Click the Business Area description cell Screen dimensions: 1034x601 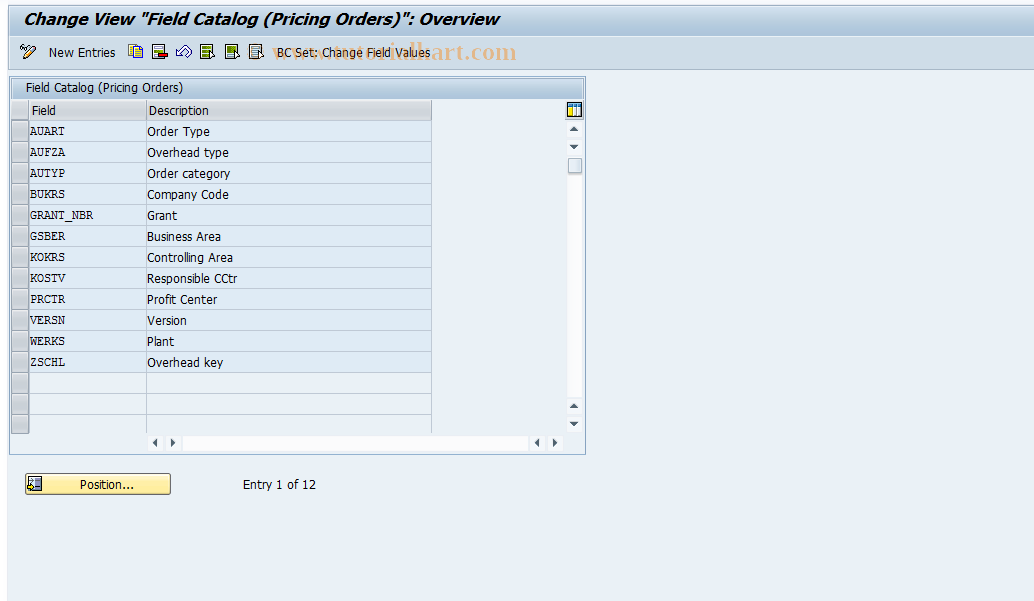click(289, 236)
